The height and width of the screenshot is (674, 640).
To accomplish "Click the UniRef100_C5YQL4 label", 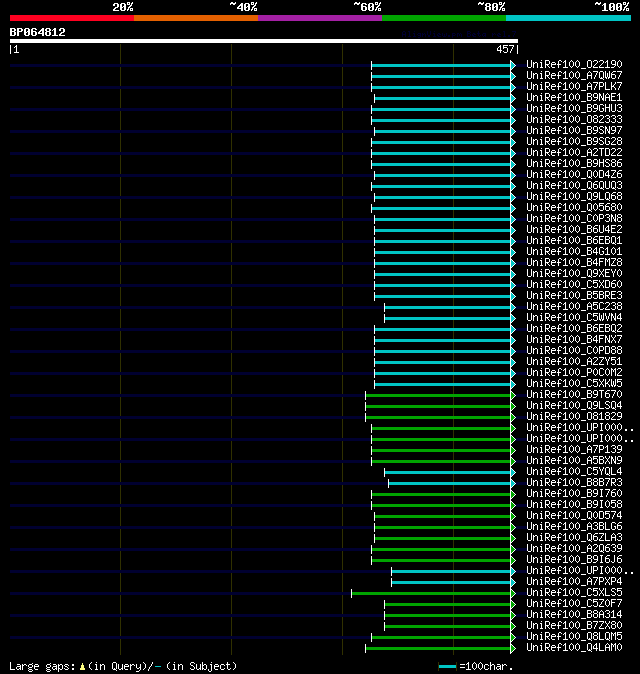I will pos(574,472).
